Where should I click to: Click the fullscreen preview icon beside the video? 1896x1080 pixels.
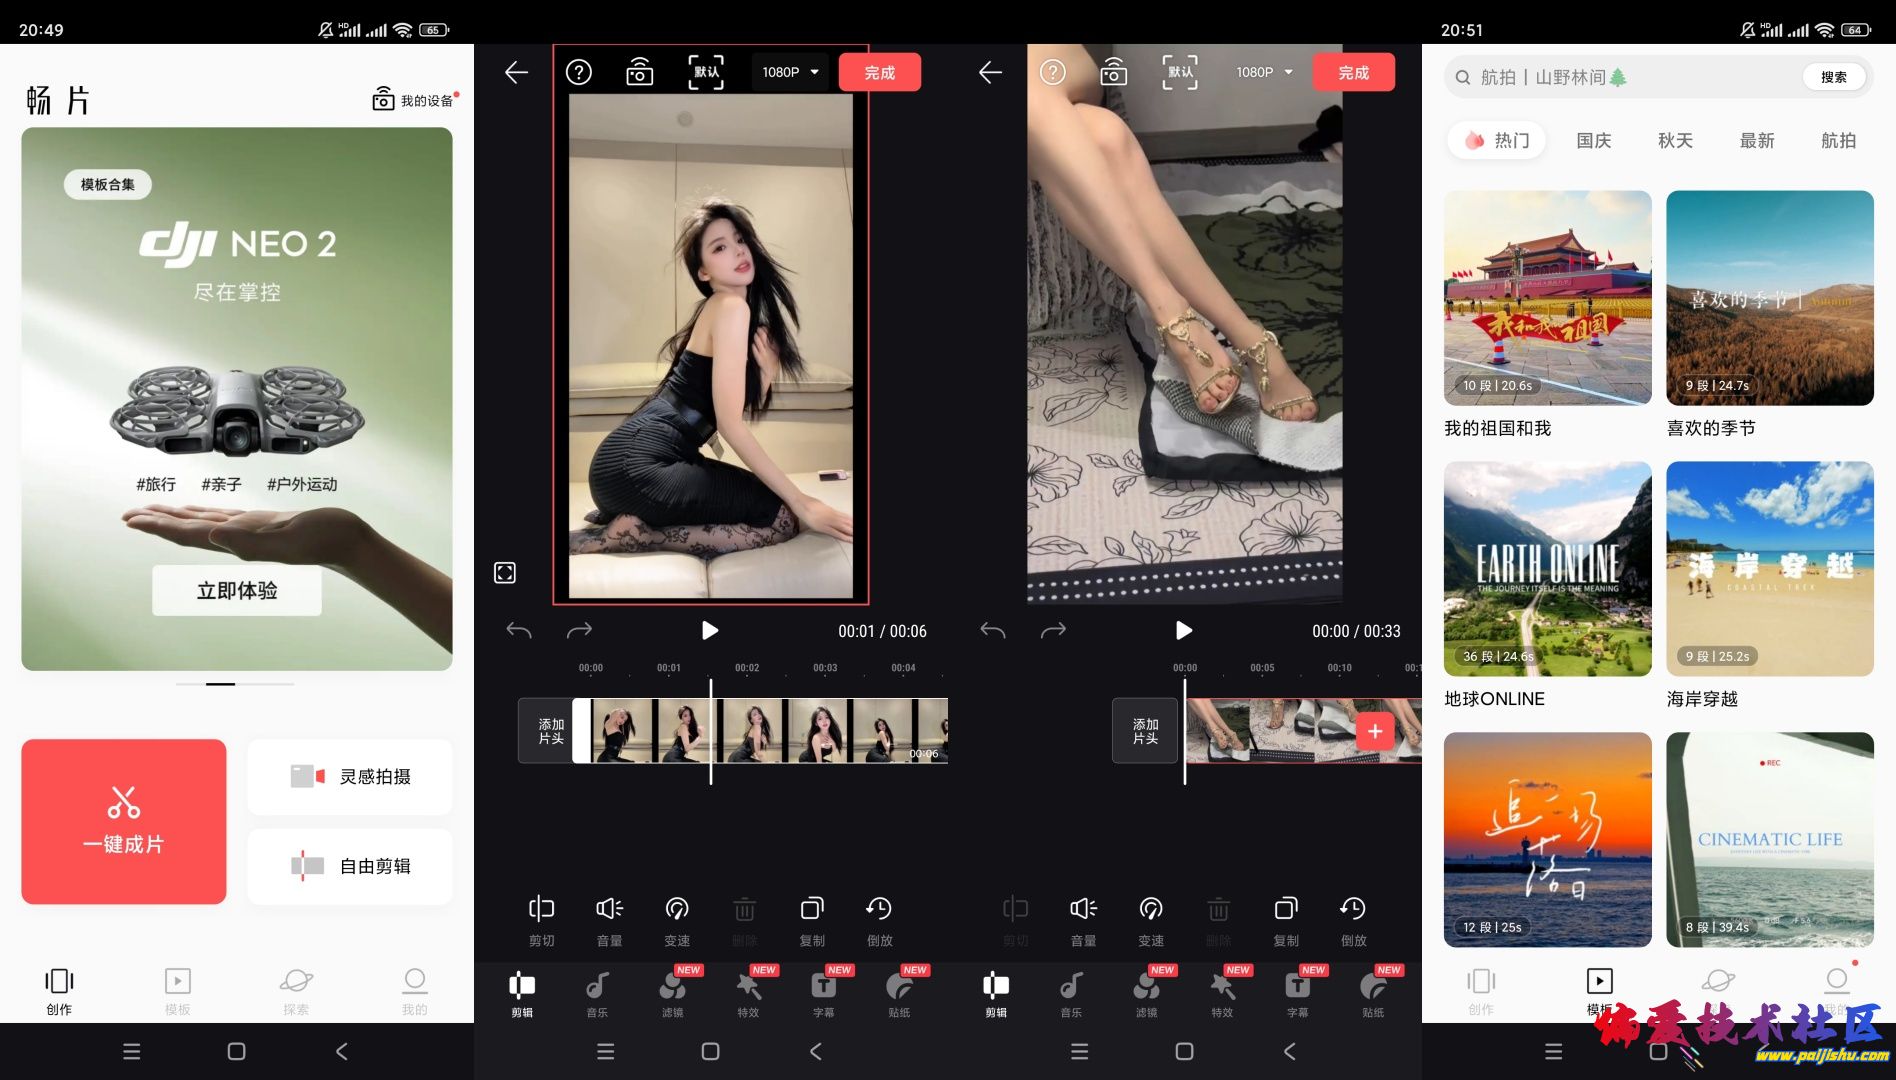click(x=505, y=573)
